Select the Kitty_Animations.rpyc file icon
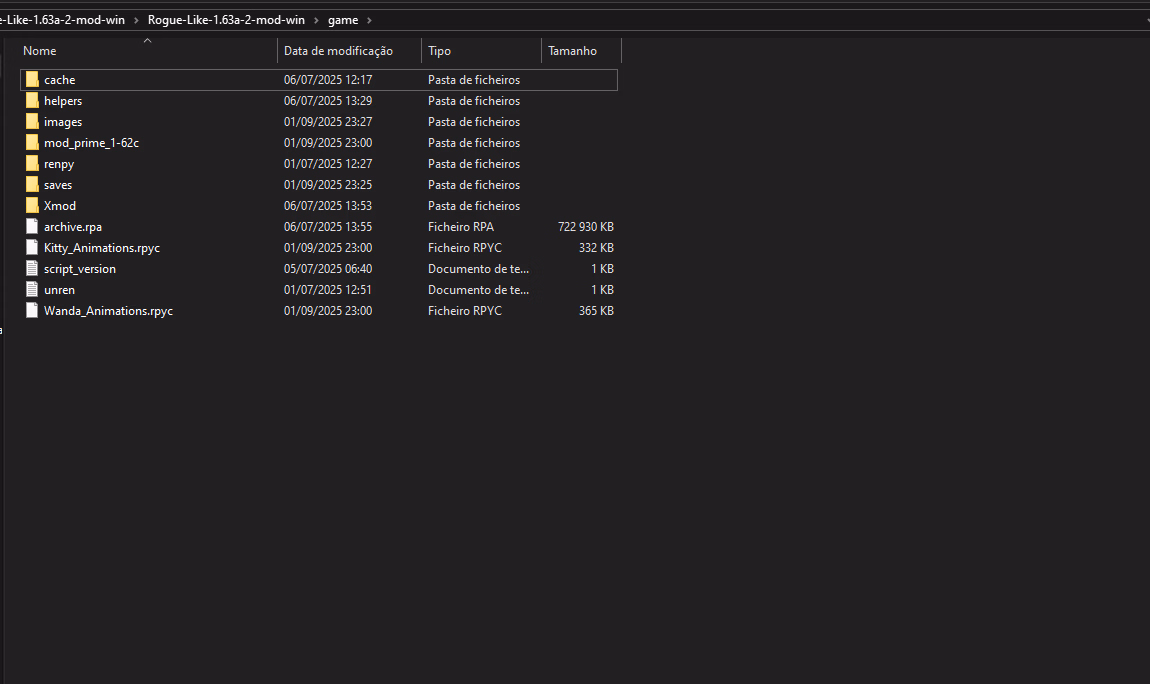The image size is (1150, 684). pyautogui.click(x=32, y=248)
